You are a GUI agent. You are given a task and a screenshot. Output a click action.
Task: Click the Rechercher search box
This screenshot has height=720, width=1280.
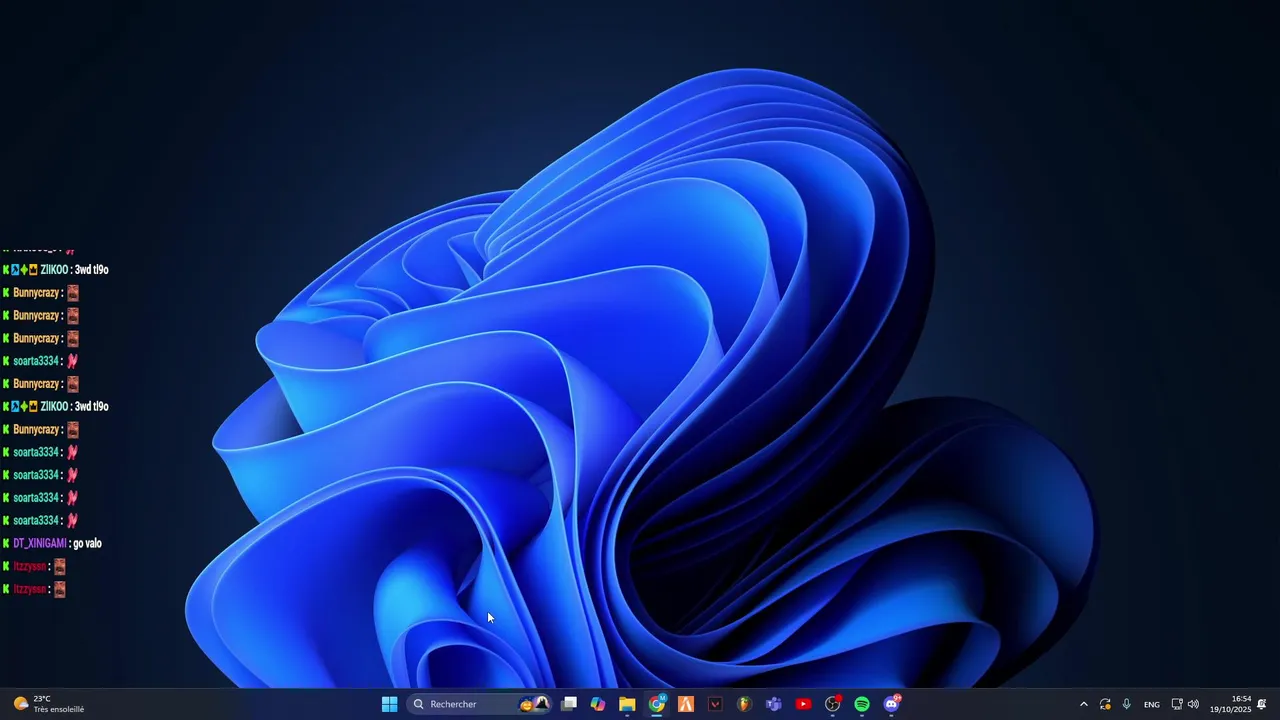click(x=481, y=704)
